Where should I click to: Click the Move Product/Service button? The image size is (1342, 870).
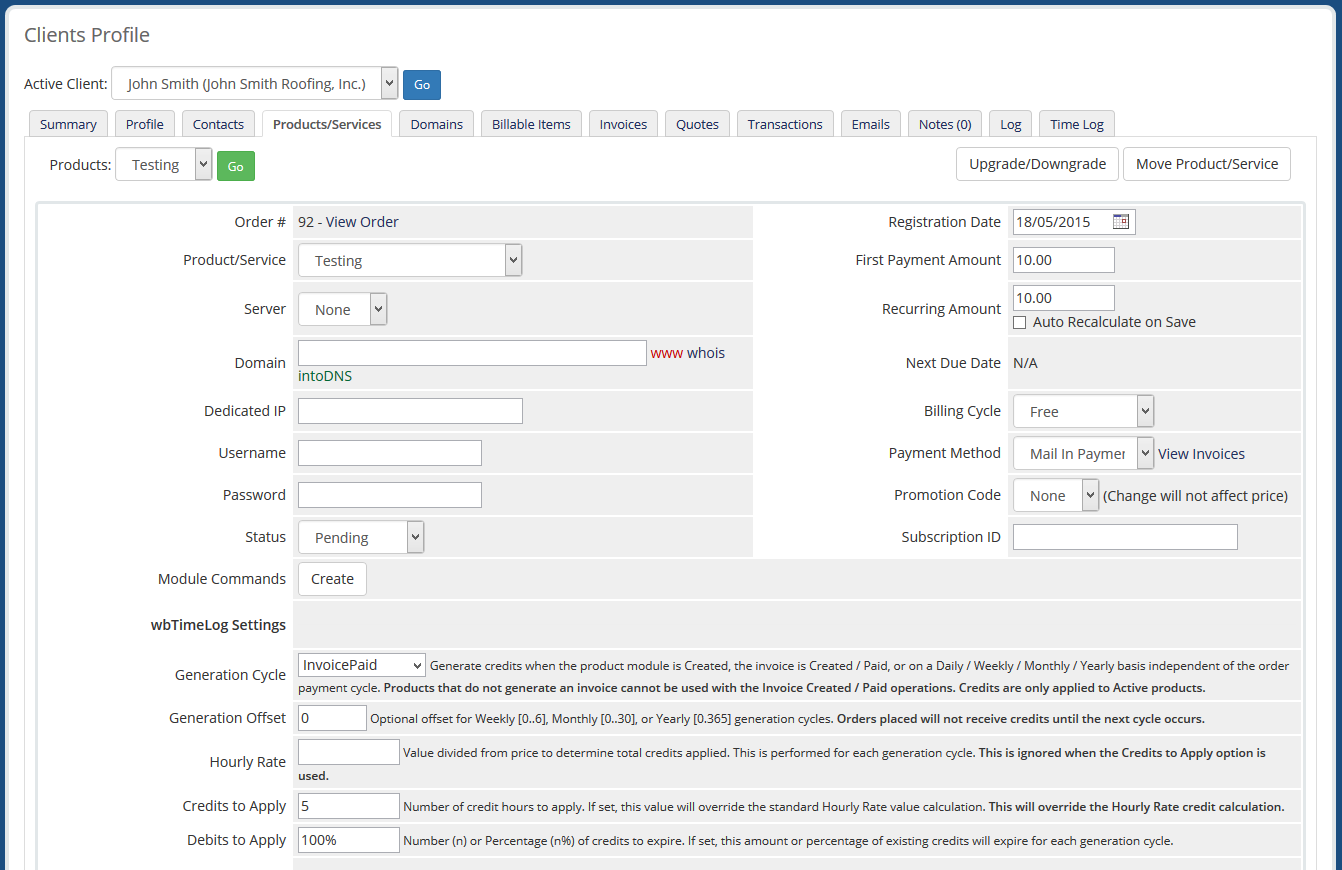[1206, 164]
